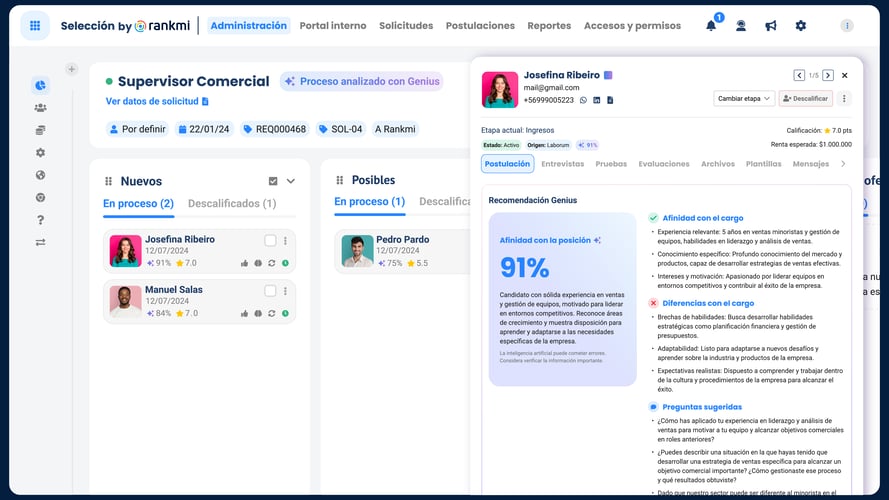This screenshot has height=500, width=889.
Task: Toggle select-all checkbox in Nuevos column
Action: (273, 181)
